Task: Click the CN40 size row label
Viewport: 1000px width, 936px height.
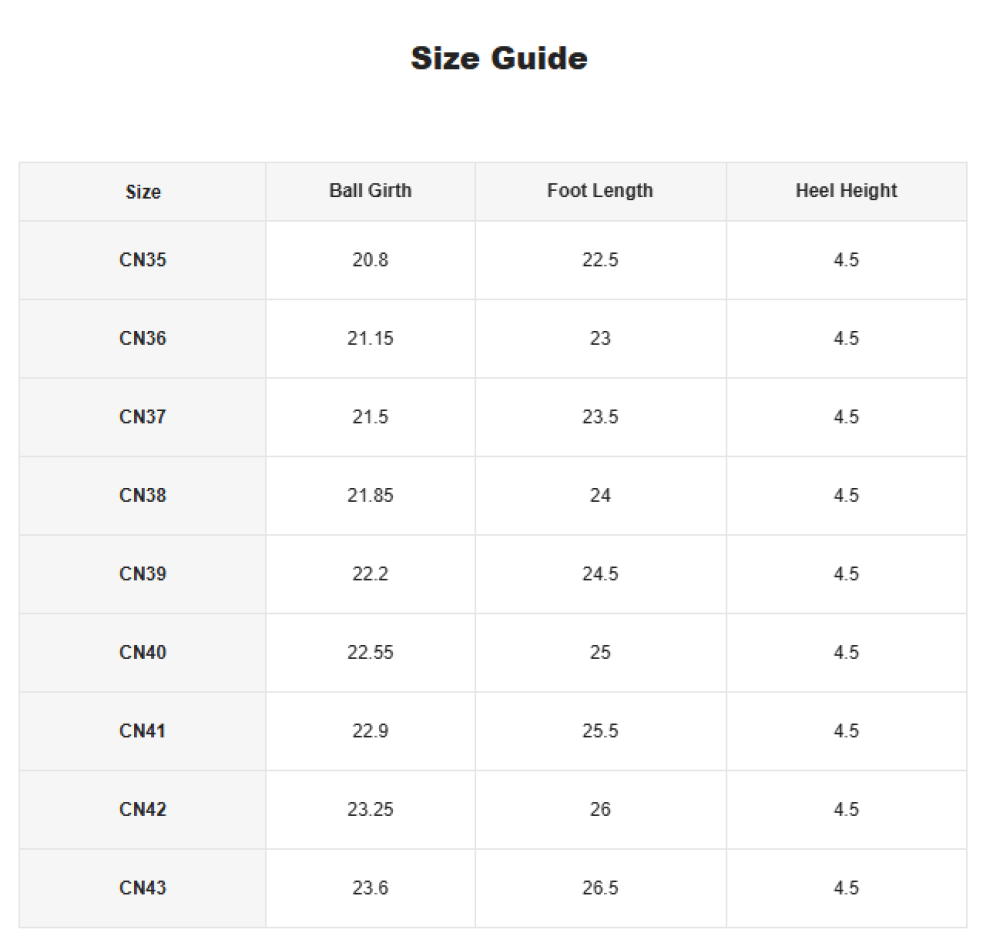Action: tap(143, 652)
